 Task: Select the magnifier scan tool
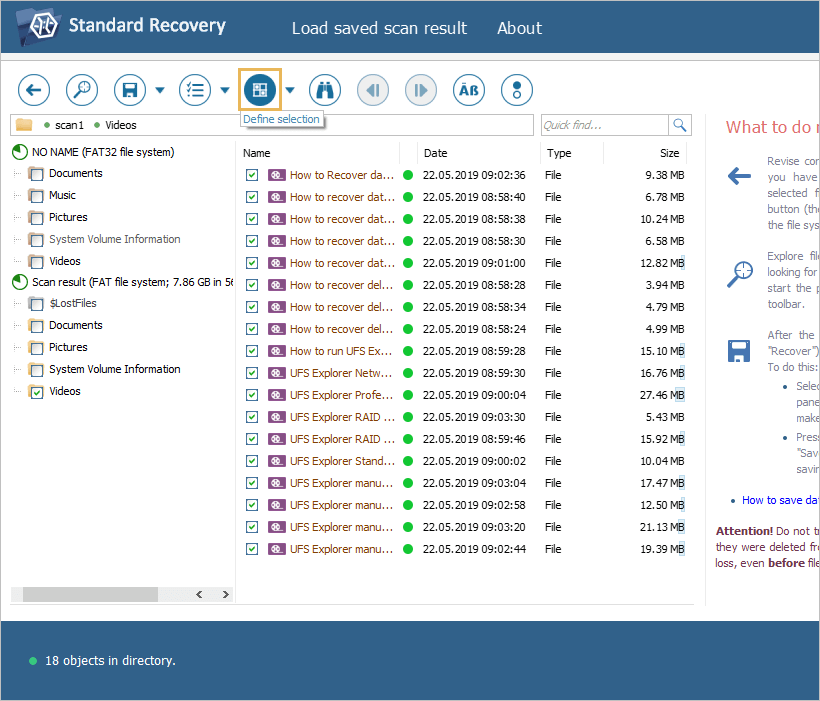coord(81,90)
